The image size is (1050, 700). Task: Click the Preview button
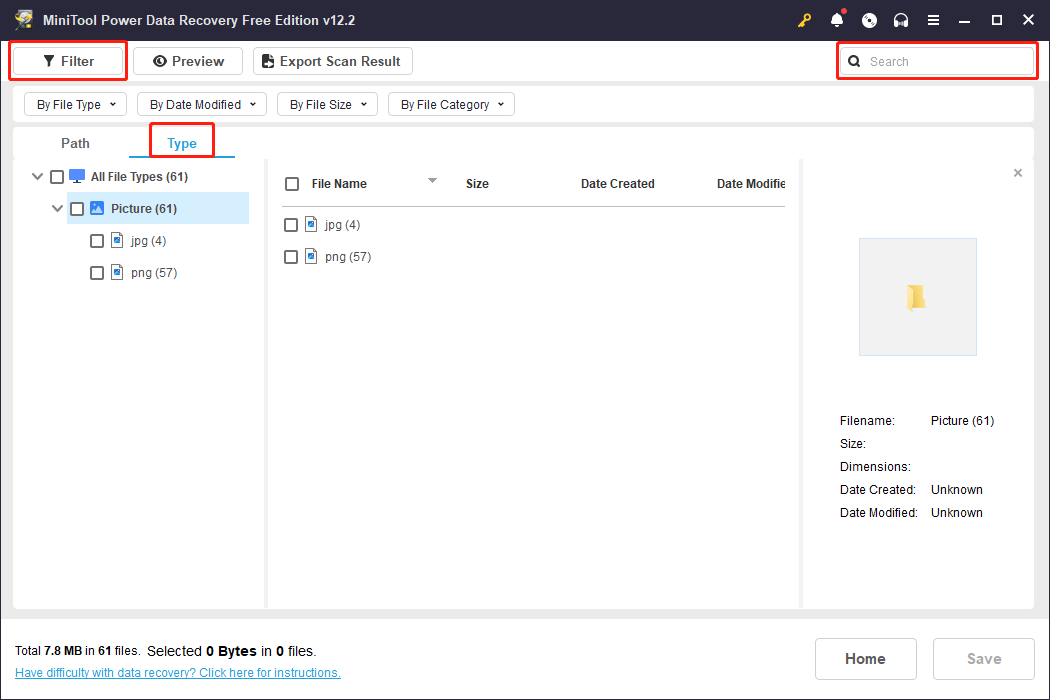pyautogui.click(x=188, y=61)
